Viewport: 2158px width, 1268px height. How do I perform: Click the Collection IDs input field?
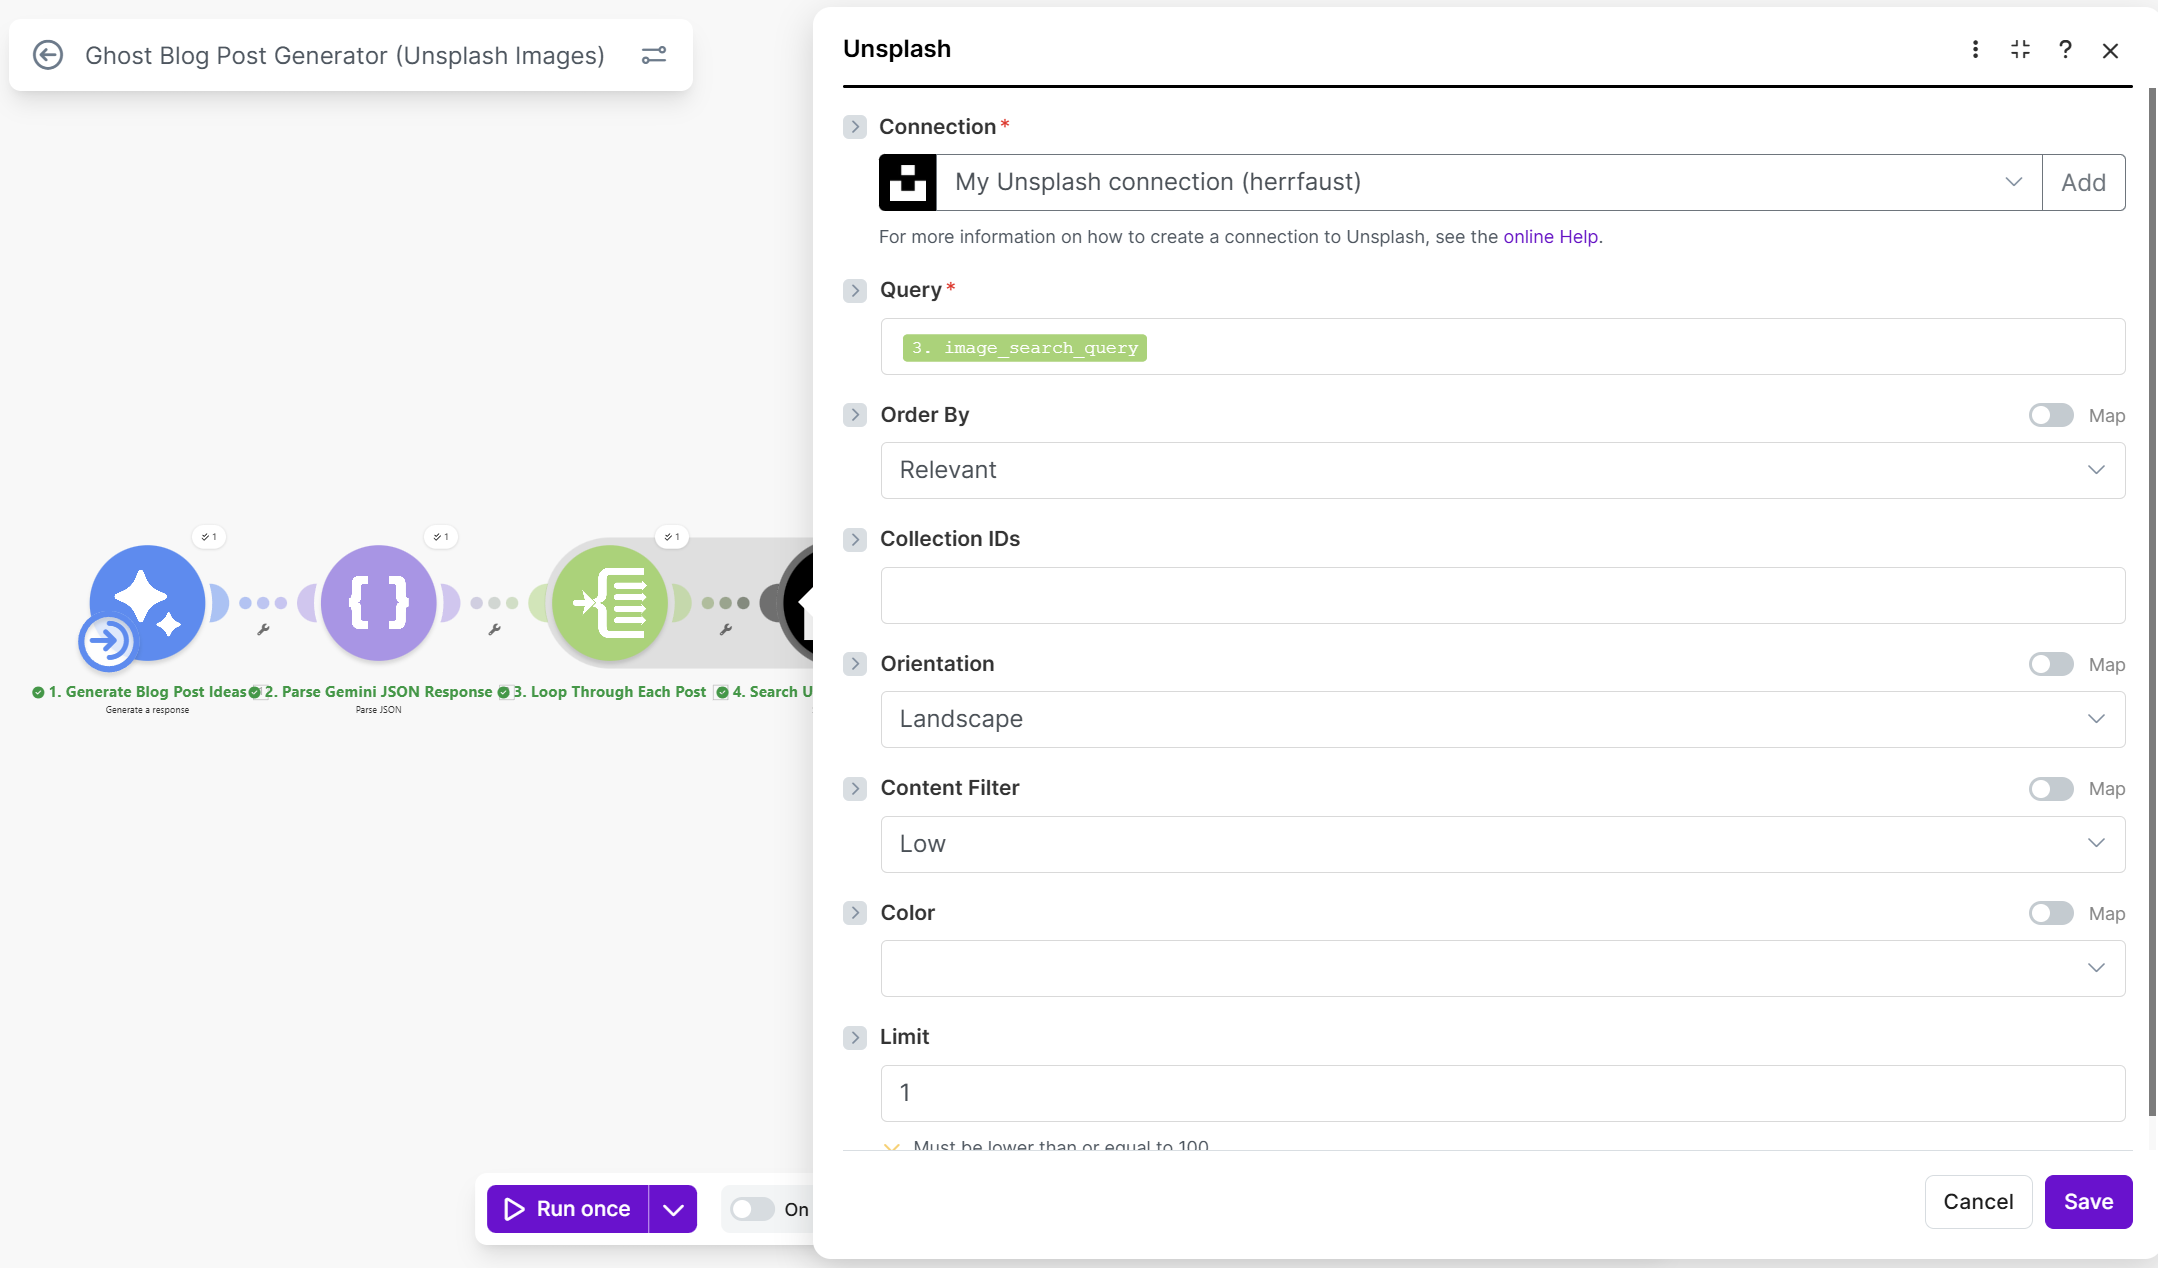click(1502, 595)
